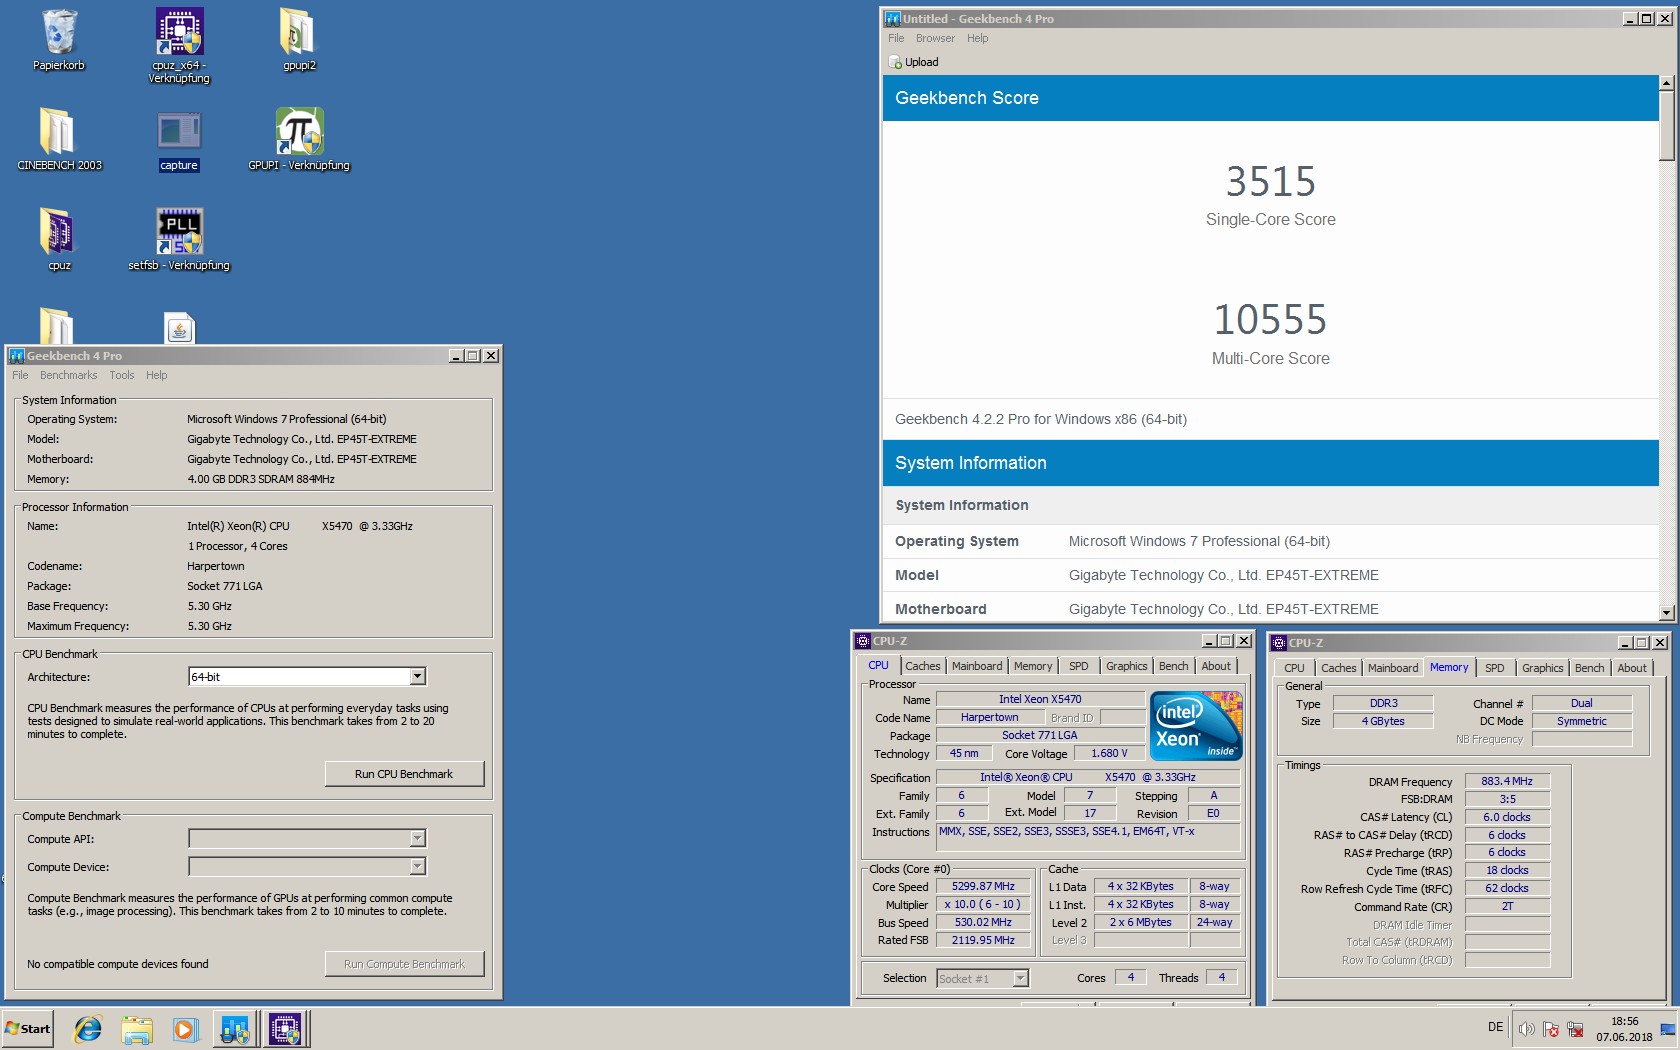Click the Single-Core Score 3515

click(1270, 182)
